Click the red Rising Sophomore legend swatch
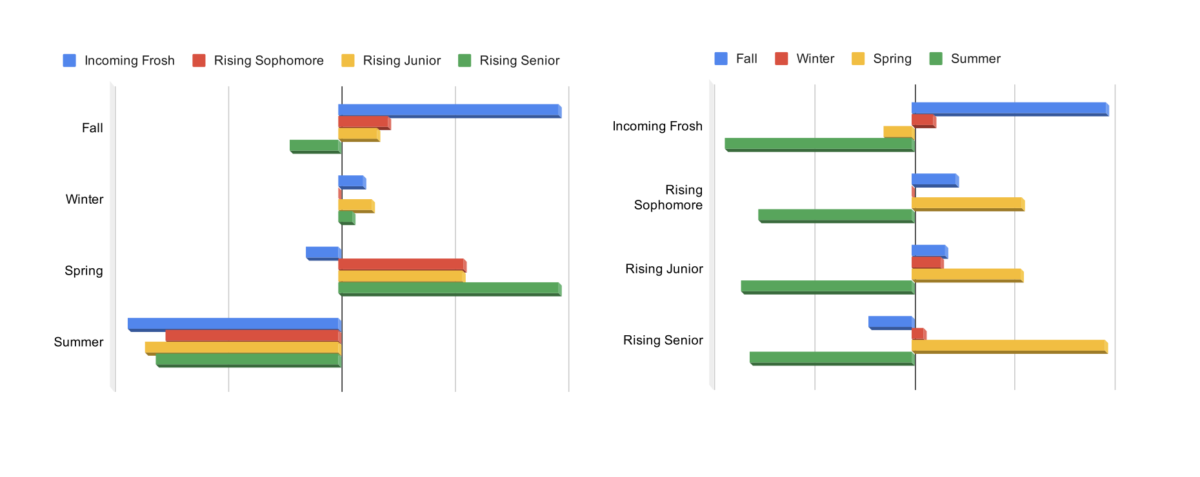Screen dimensions: 1200x477 (x=199, y=60)
